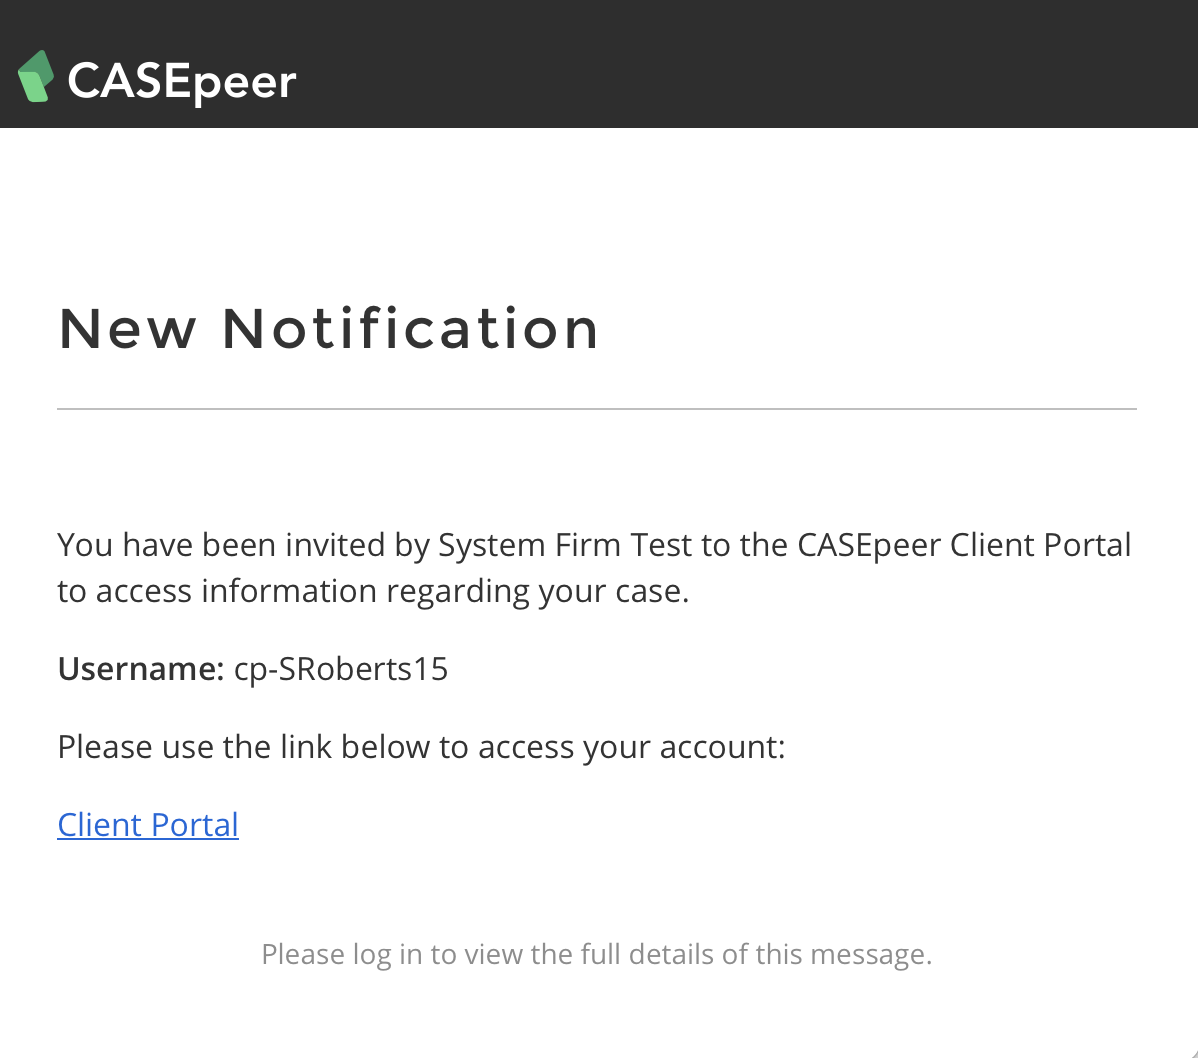Select the username cp-SRoberts15 text

pyautogui.click(x=341, y=669)
